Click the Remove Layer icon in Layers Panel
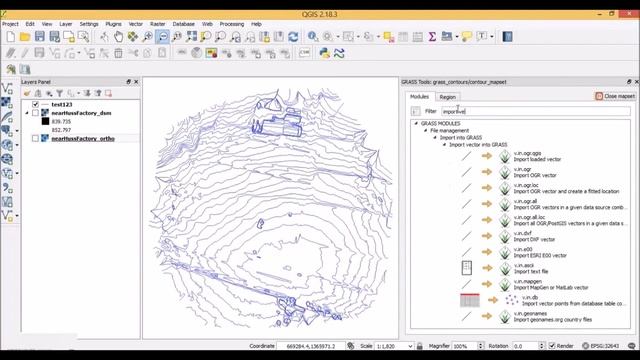The height and width of the screenshot is (360, 640). tap(109, 93)
